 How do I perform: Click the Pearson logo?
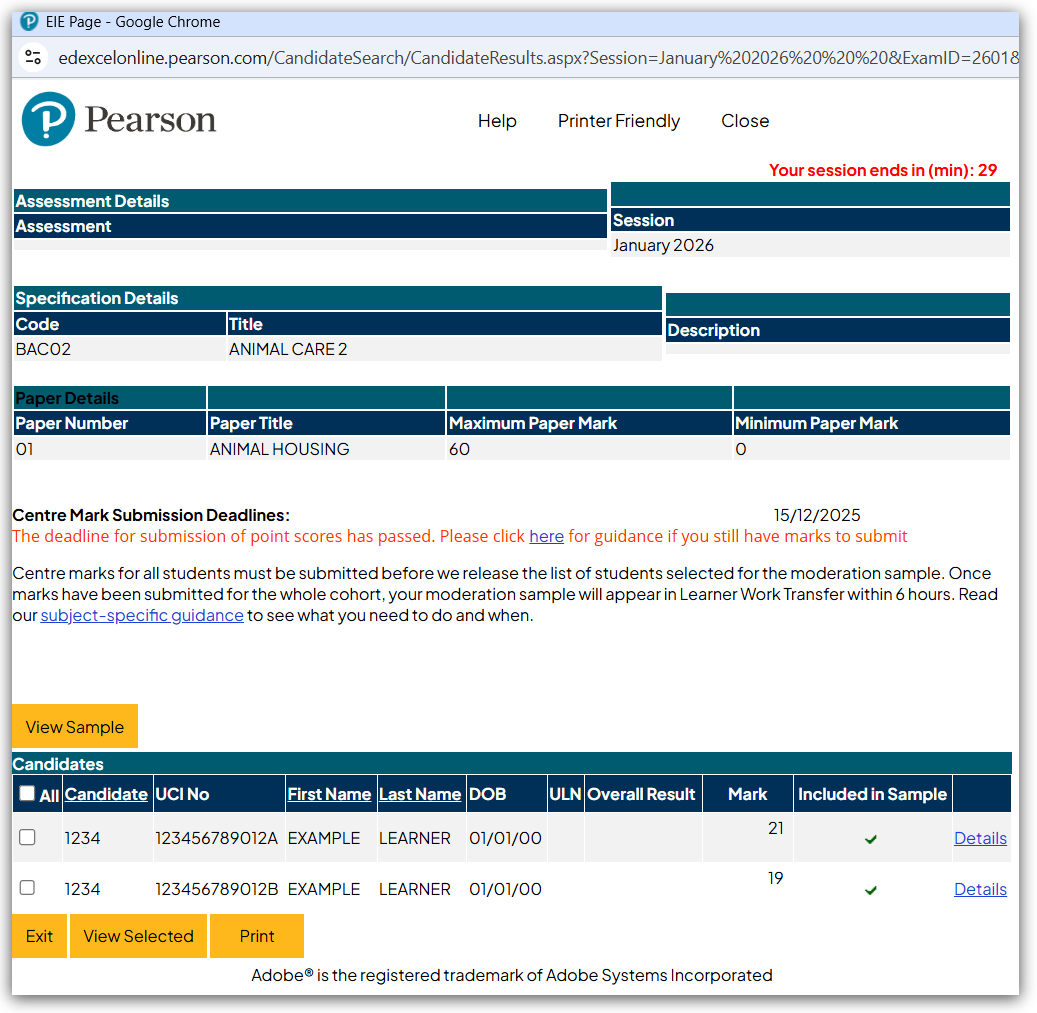point(119,120)
